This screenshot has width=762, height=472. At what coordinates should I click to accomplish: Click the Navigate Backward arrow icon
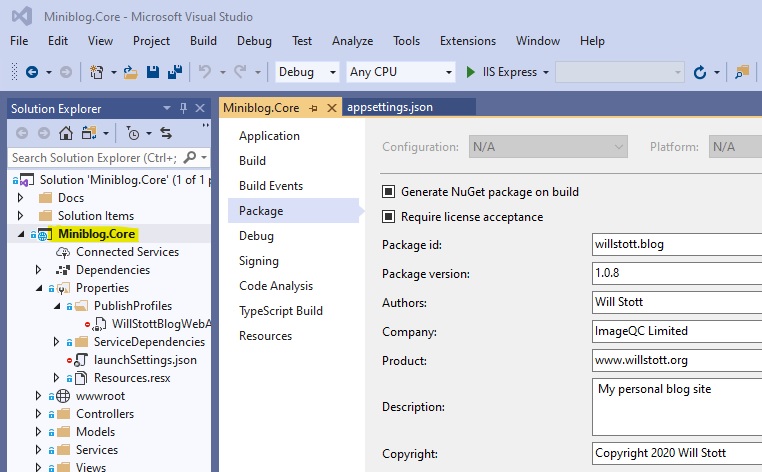(x=31, y=72)
